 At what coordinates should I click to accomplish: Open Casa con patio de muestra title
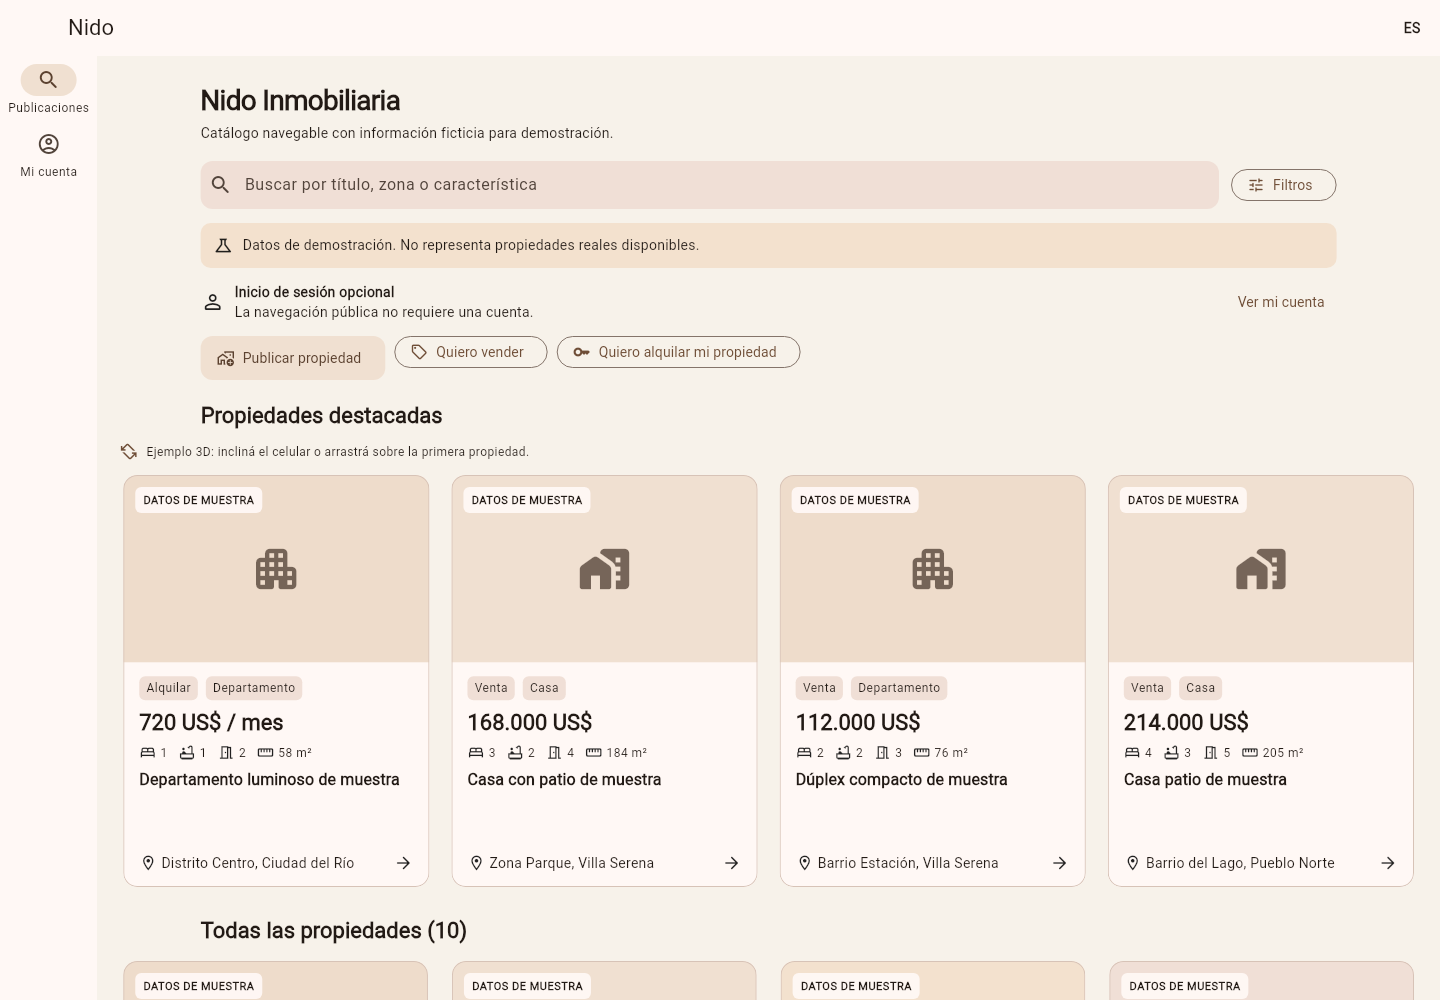[x=564, y=780]
